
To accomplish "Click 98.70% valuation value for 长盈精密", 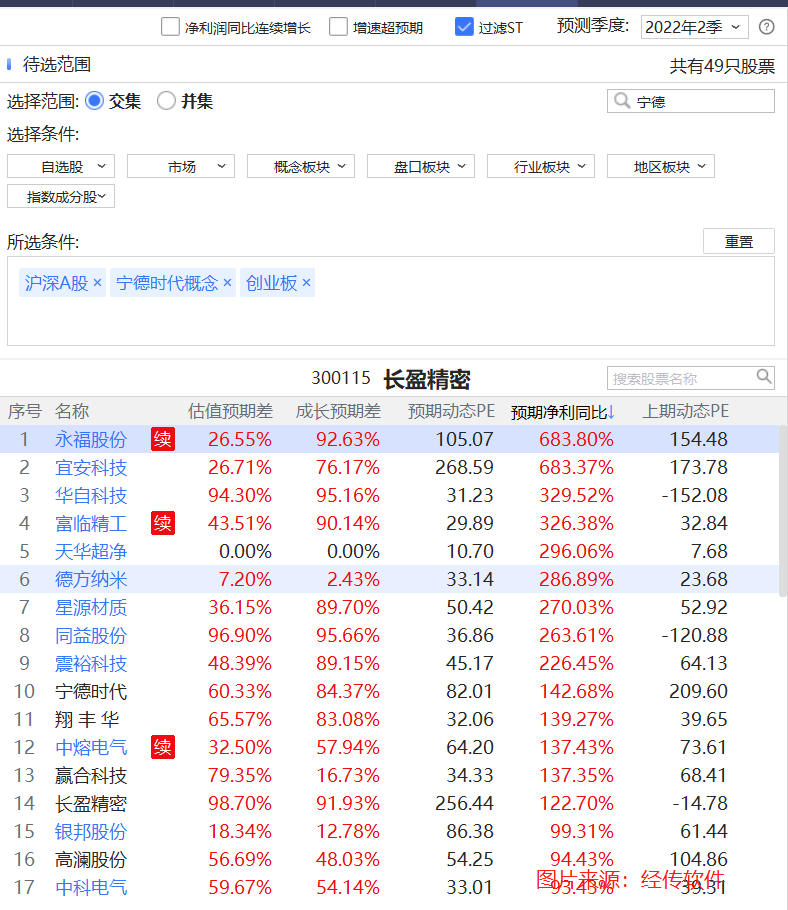I will click(x=240, y=803).
